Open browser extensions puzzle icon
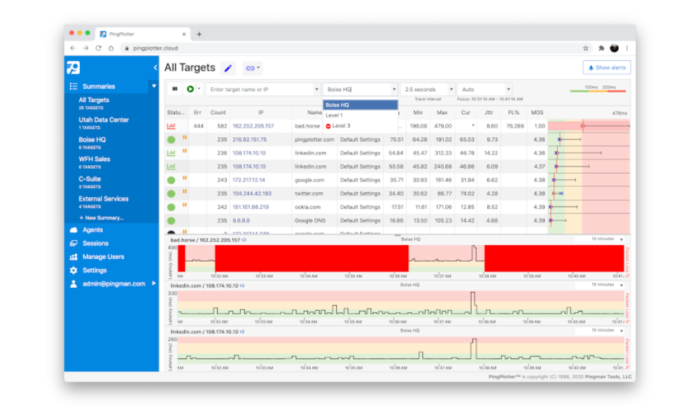The width and height of the screenshot is (700, 420). coord(601,48)
